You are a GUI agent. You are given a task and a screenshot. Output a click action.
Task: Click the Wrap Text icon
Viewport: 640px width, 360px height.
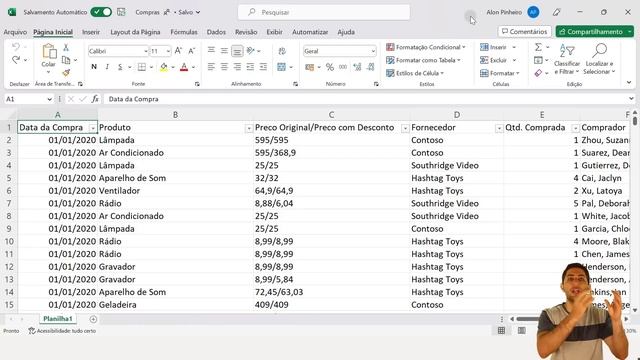(282, 51)
